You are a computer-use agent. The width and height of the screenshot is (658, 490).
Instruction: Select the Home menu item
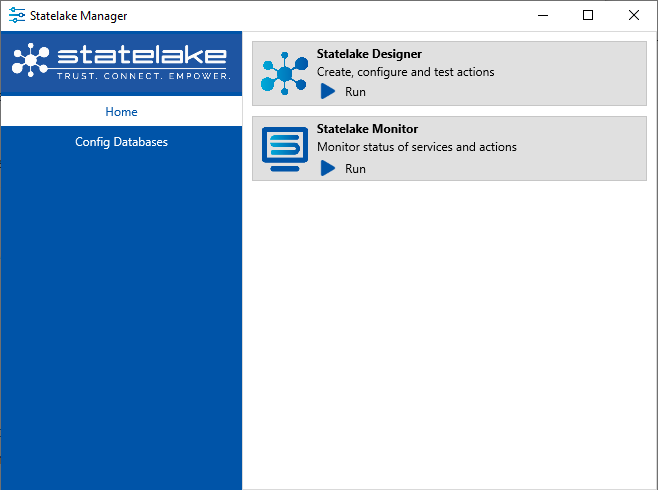121,111
